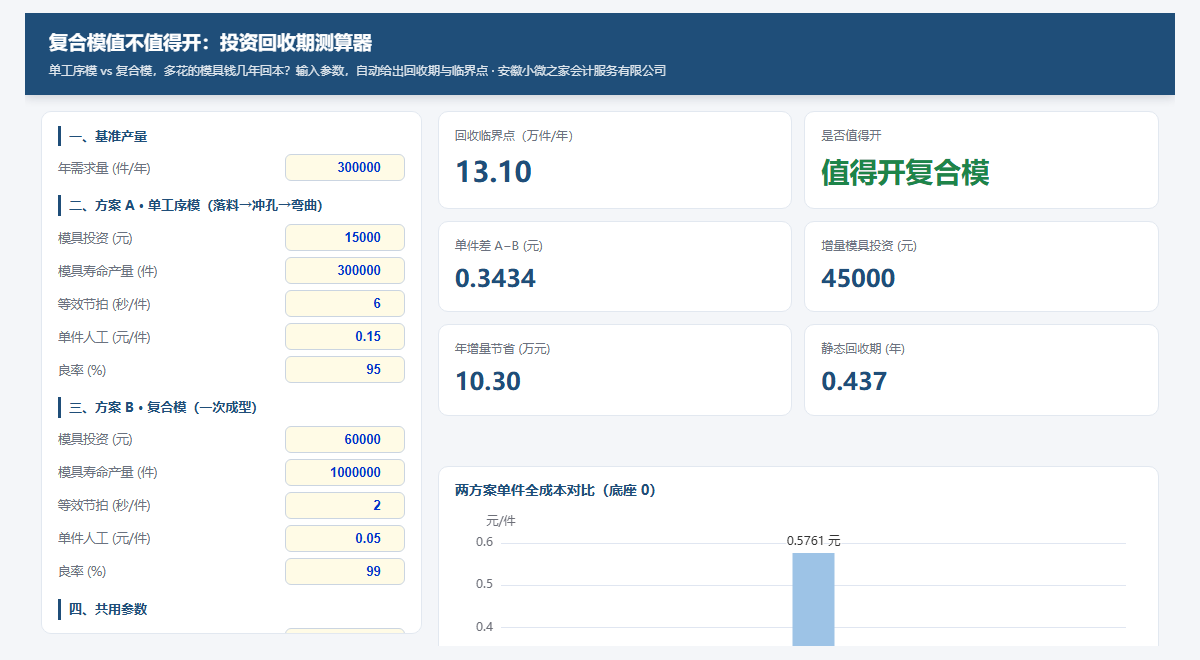Image resolution: width=1200 pixels, height=660 pixels.
Task: Click the 一、基准产量 section heading
Action: (x=108, y=136)
